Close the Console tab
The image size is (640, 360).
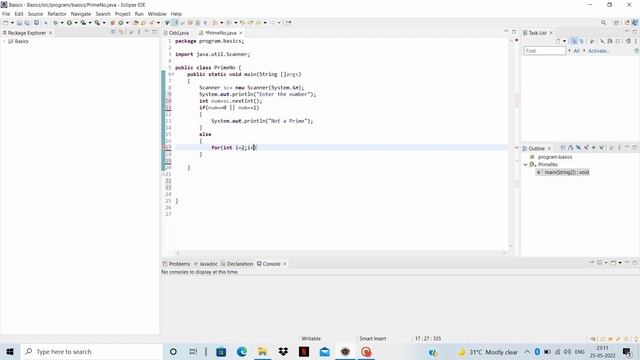click(x=285, y=264)
